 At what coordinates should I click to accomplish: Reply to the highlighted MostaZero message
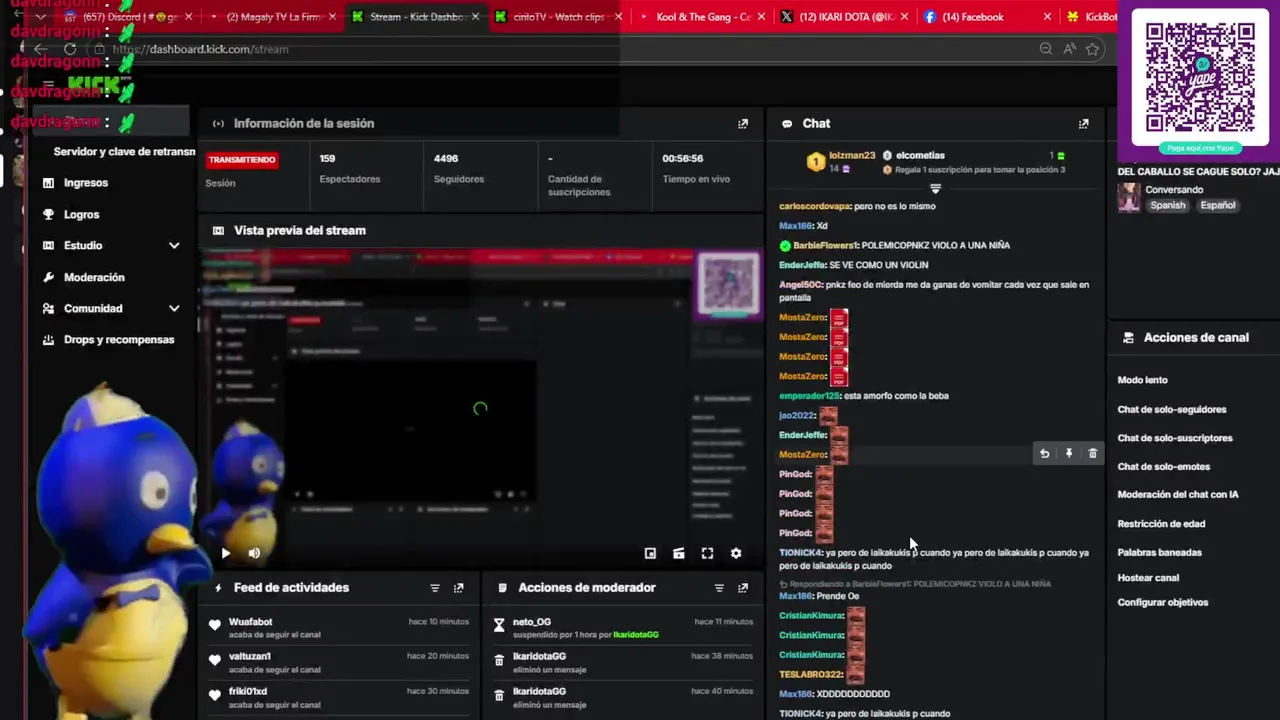tap(1044, 454)
